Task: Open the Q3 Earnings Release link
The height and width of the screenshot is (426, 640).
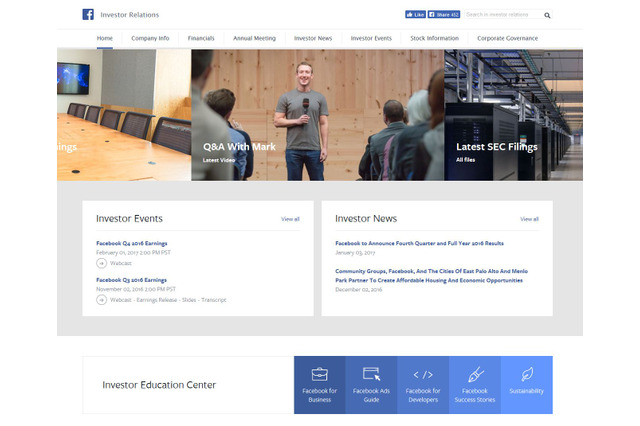Action: coord(157,300)
